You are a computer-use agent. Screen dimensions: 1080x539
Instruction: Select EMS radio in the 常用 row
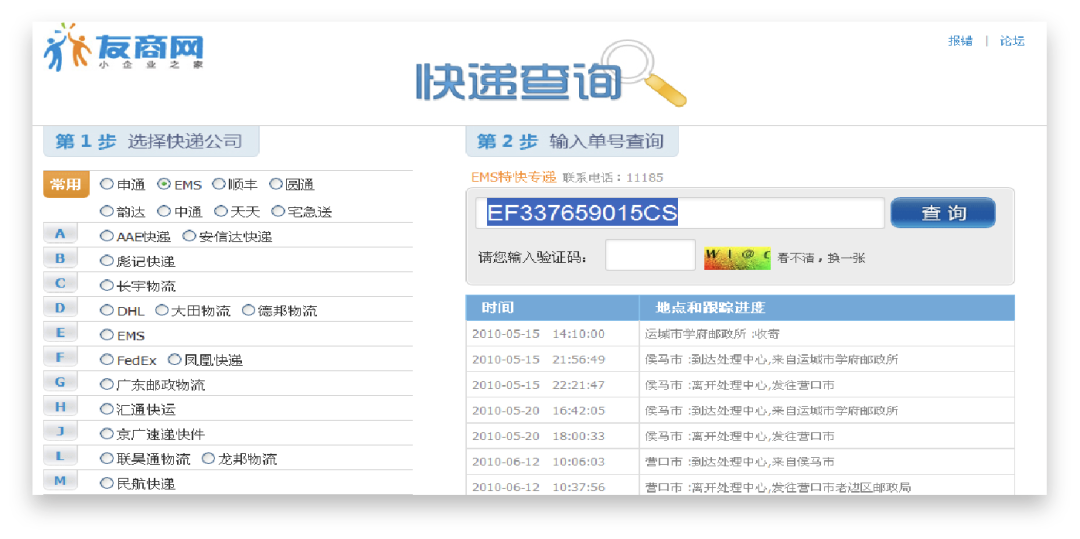[163, 184]
